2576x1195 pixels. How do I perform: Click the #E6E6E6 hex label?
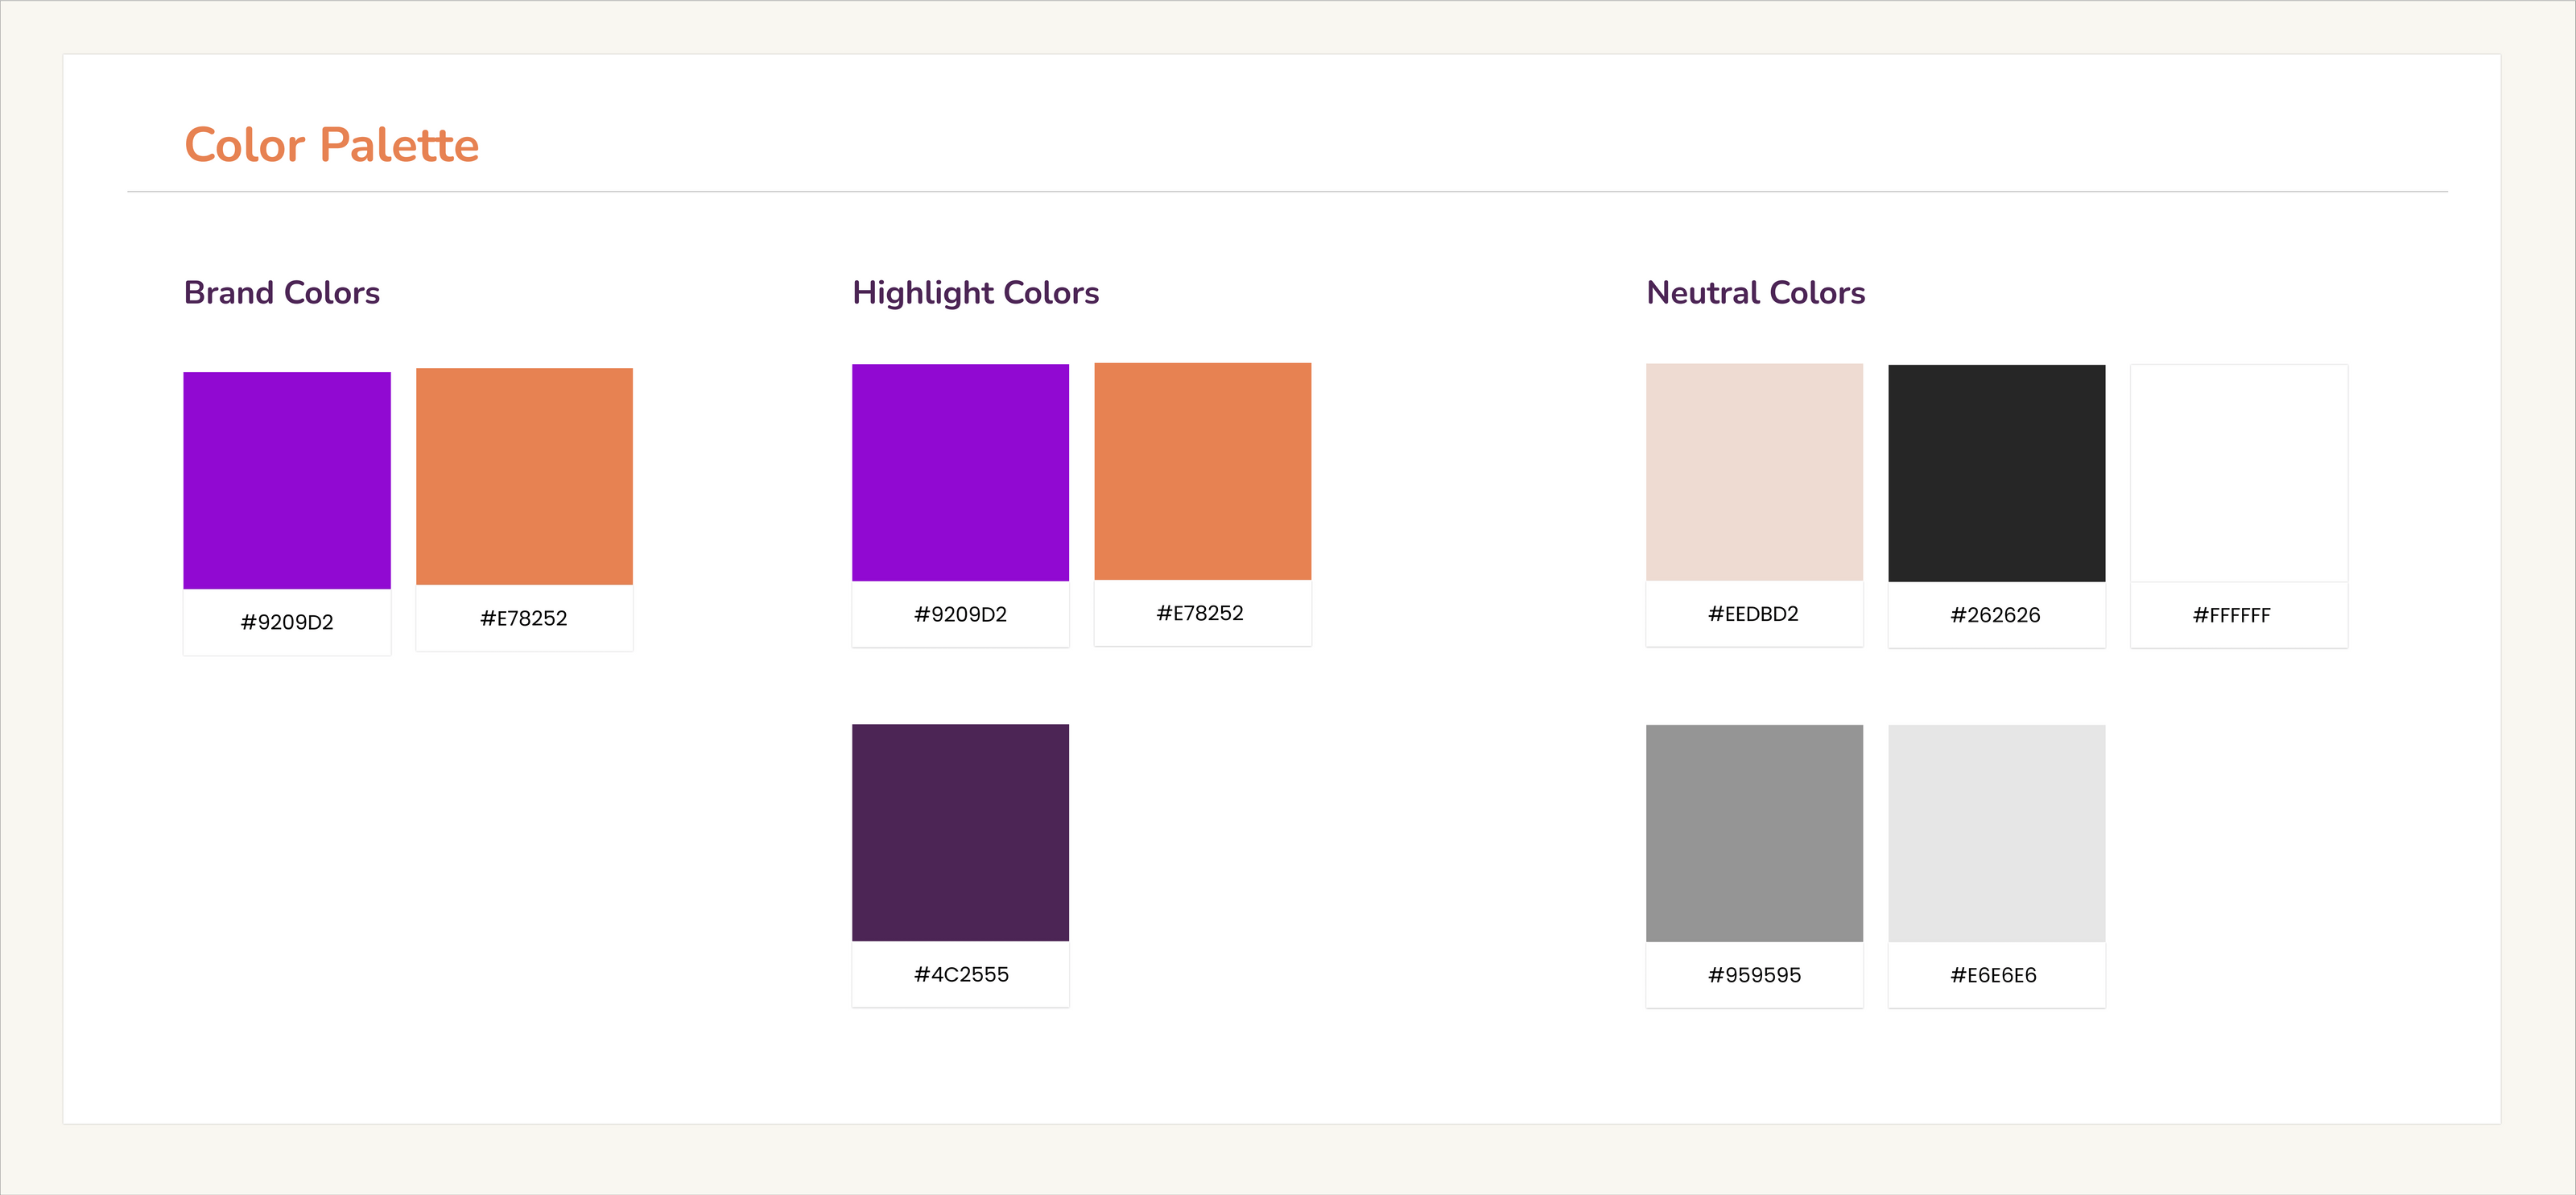click(x=1993, y=975)
